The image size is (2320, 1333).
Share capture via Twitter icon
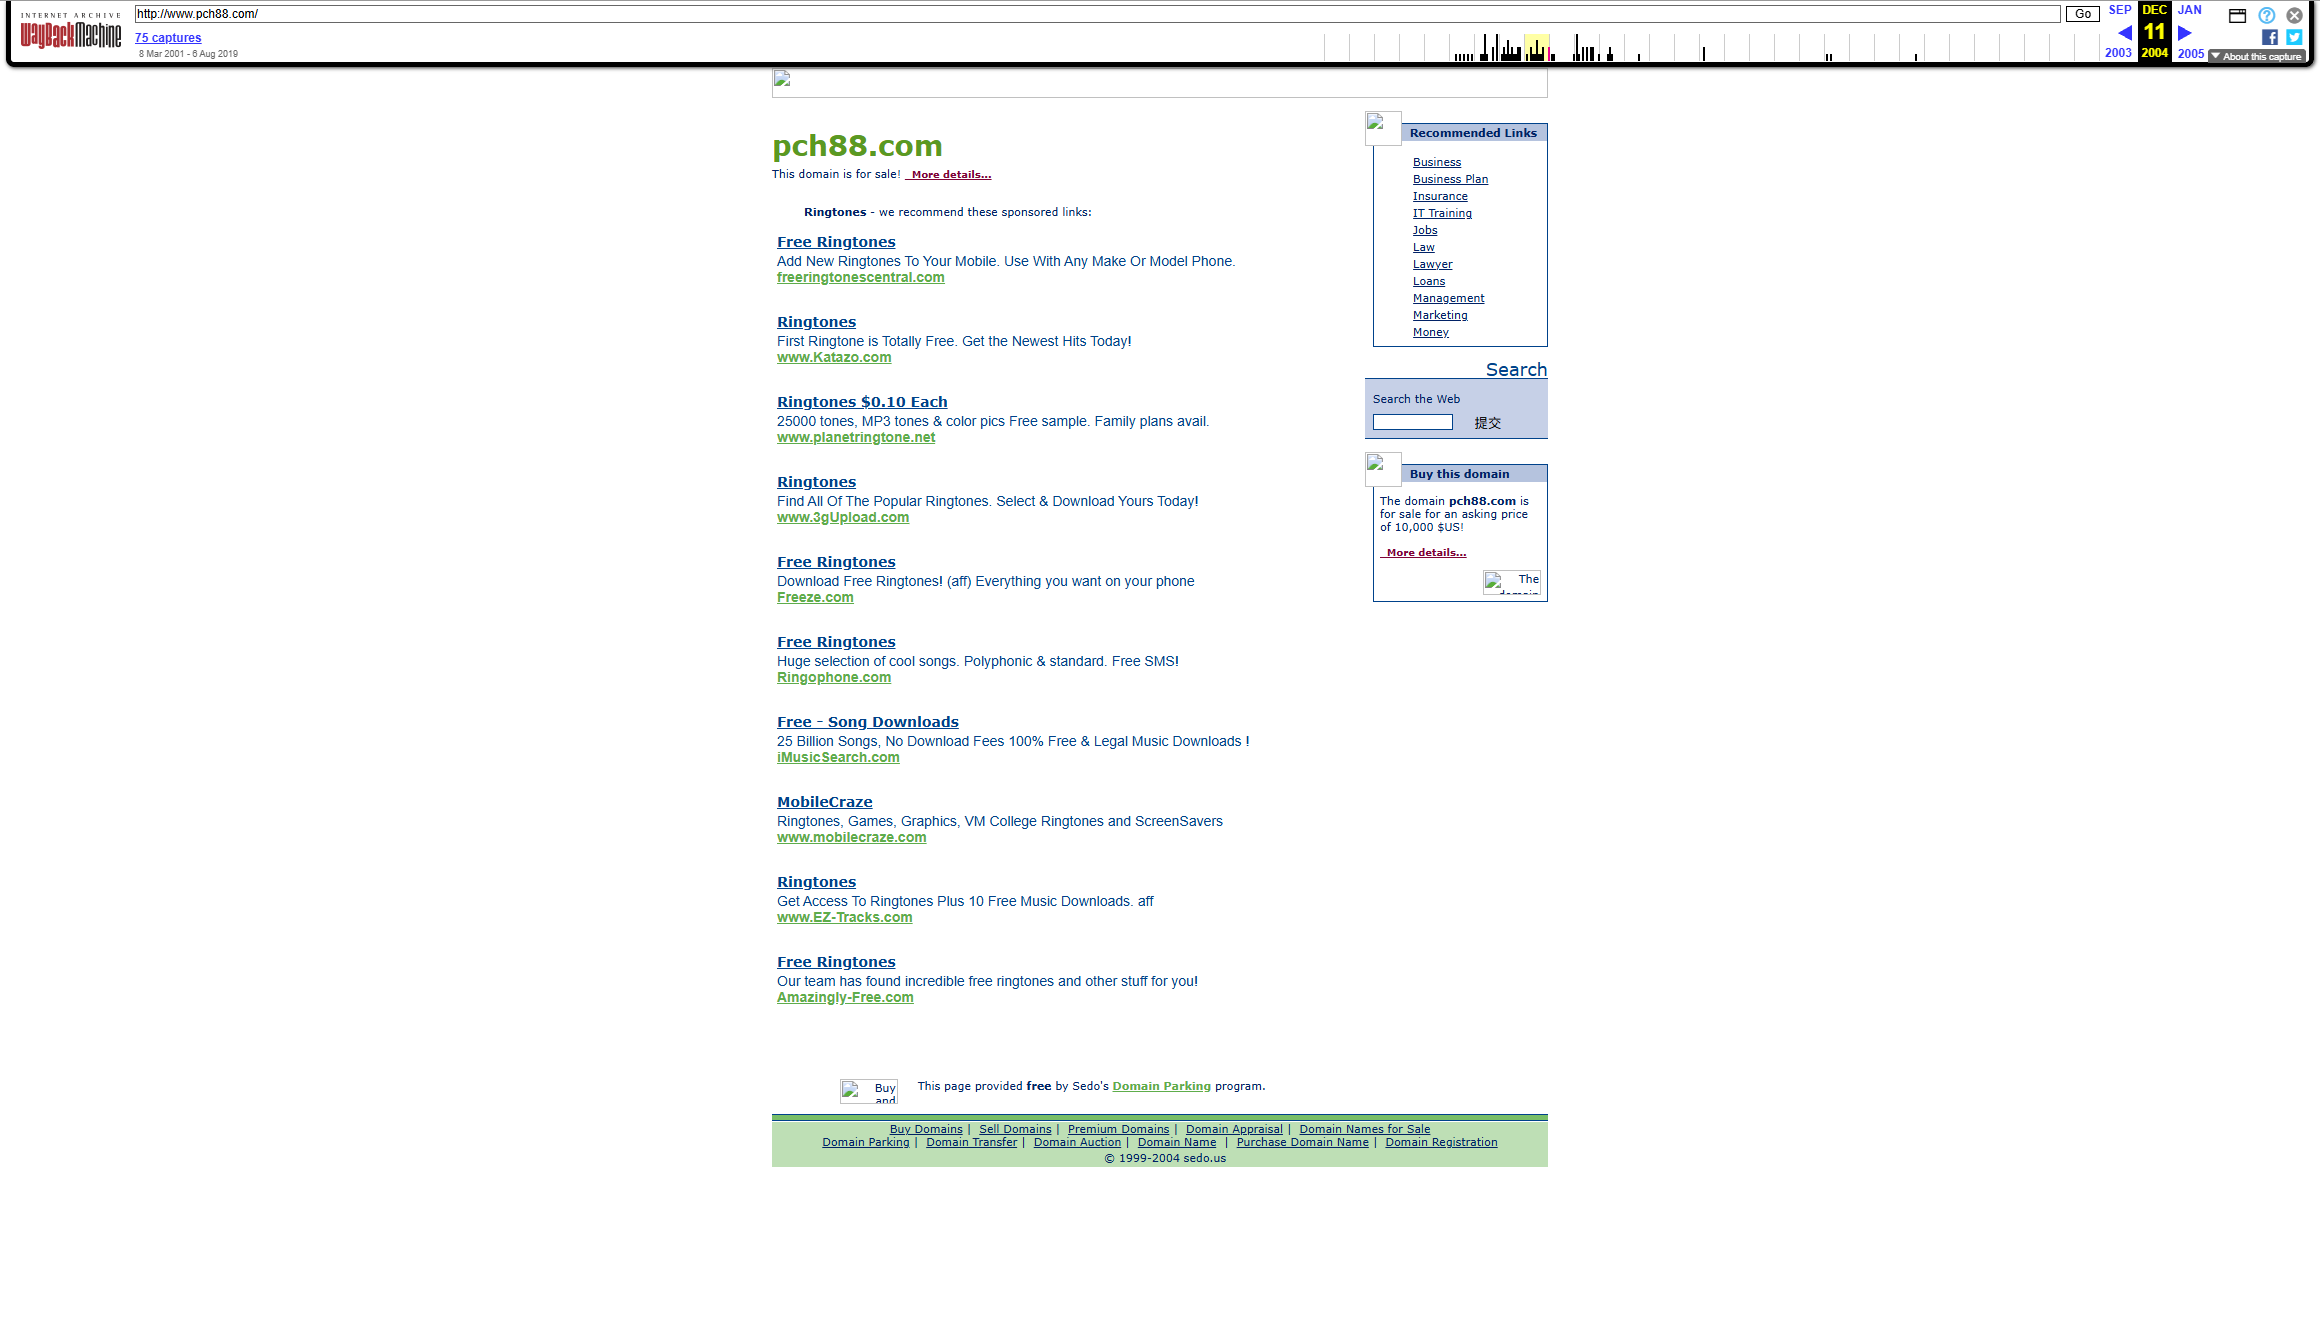[2294, 37]
